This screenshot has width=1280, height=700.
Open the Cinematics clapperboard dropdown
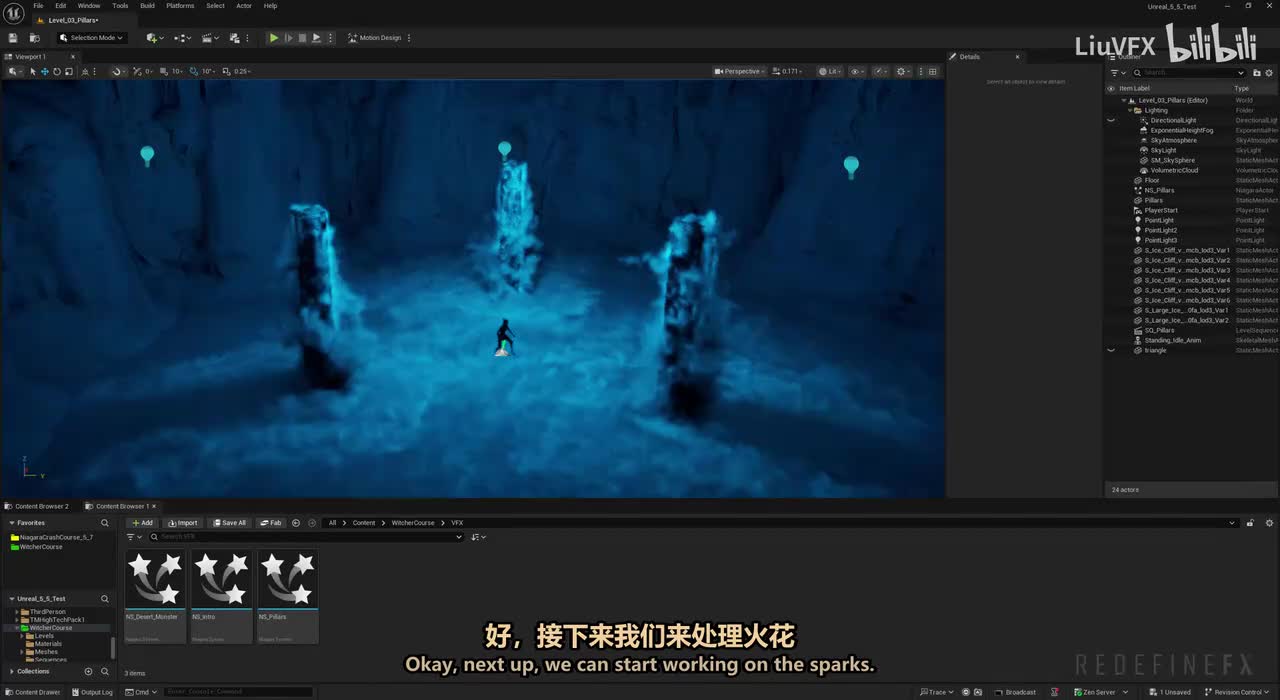210,38
